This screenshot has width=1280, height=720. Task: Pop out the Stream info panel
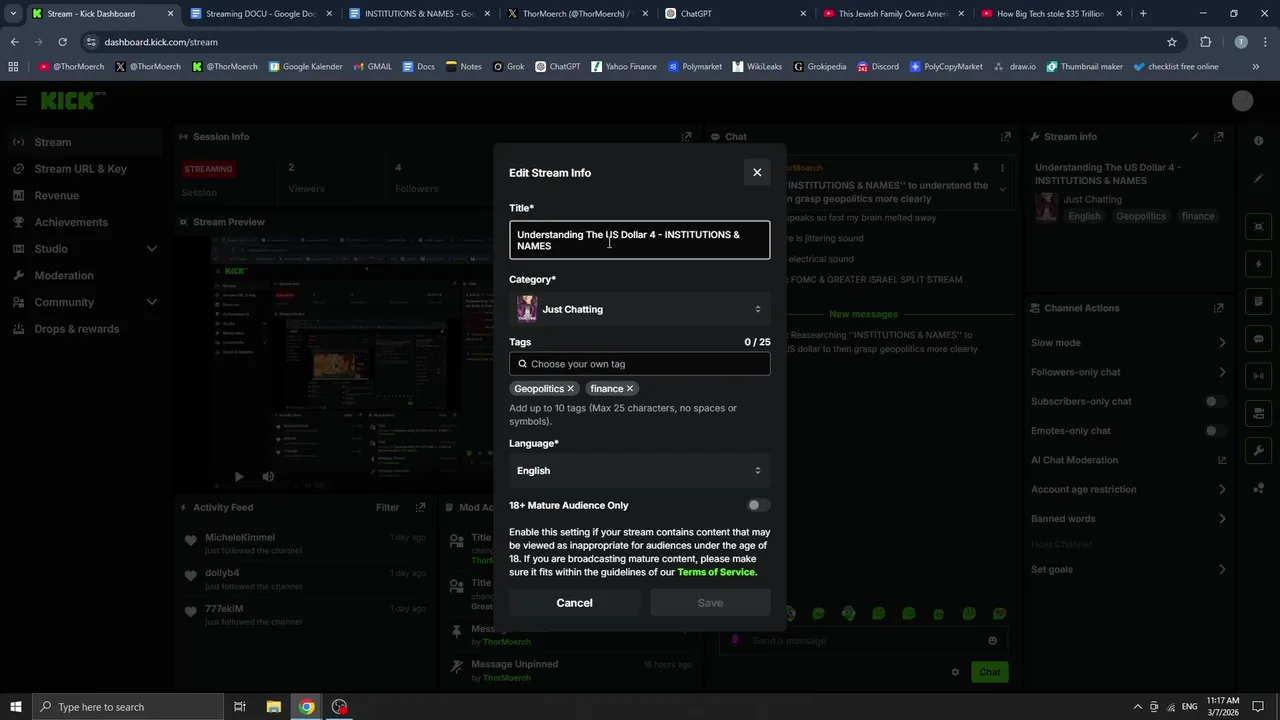point(1219,137)
